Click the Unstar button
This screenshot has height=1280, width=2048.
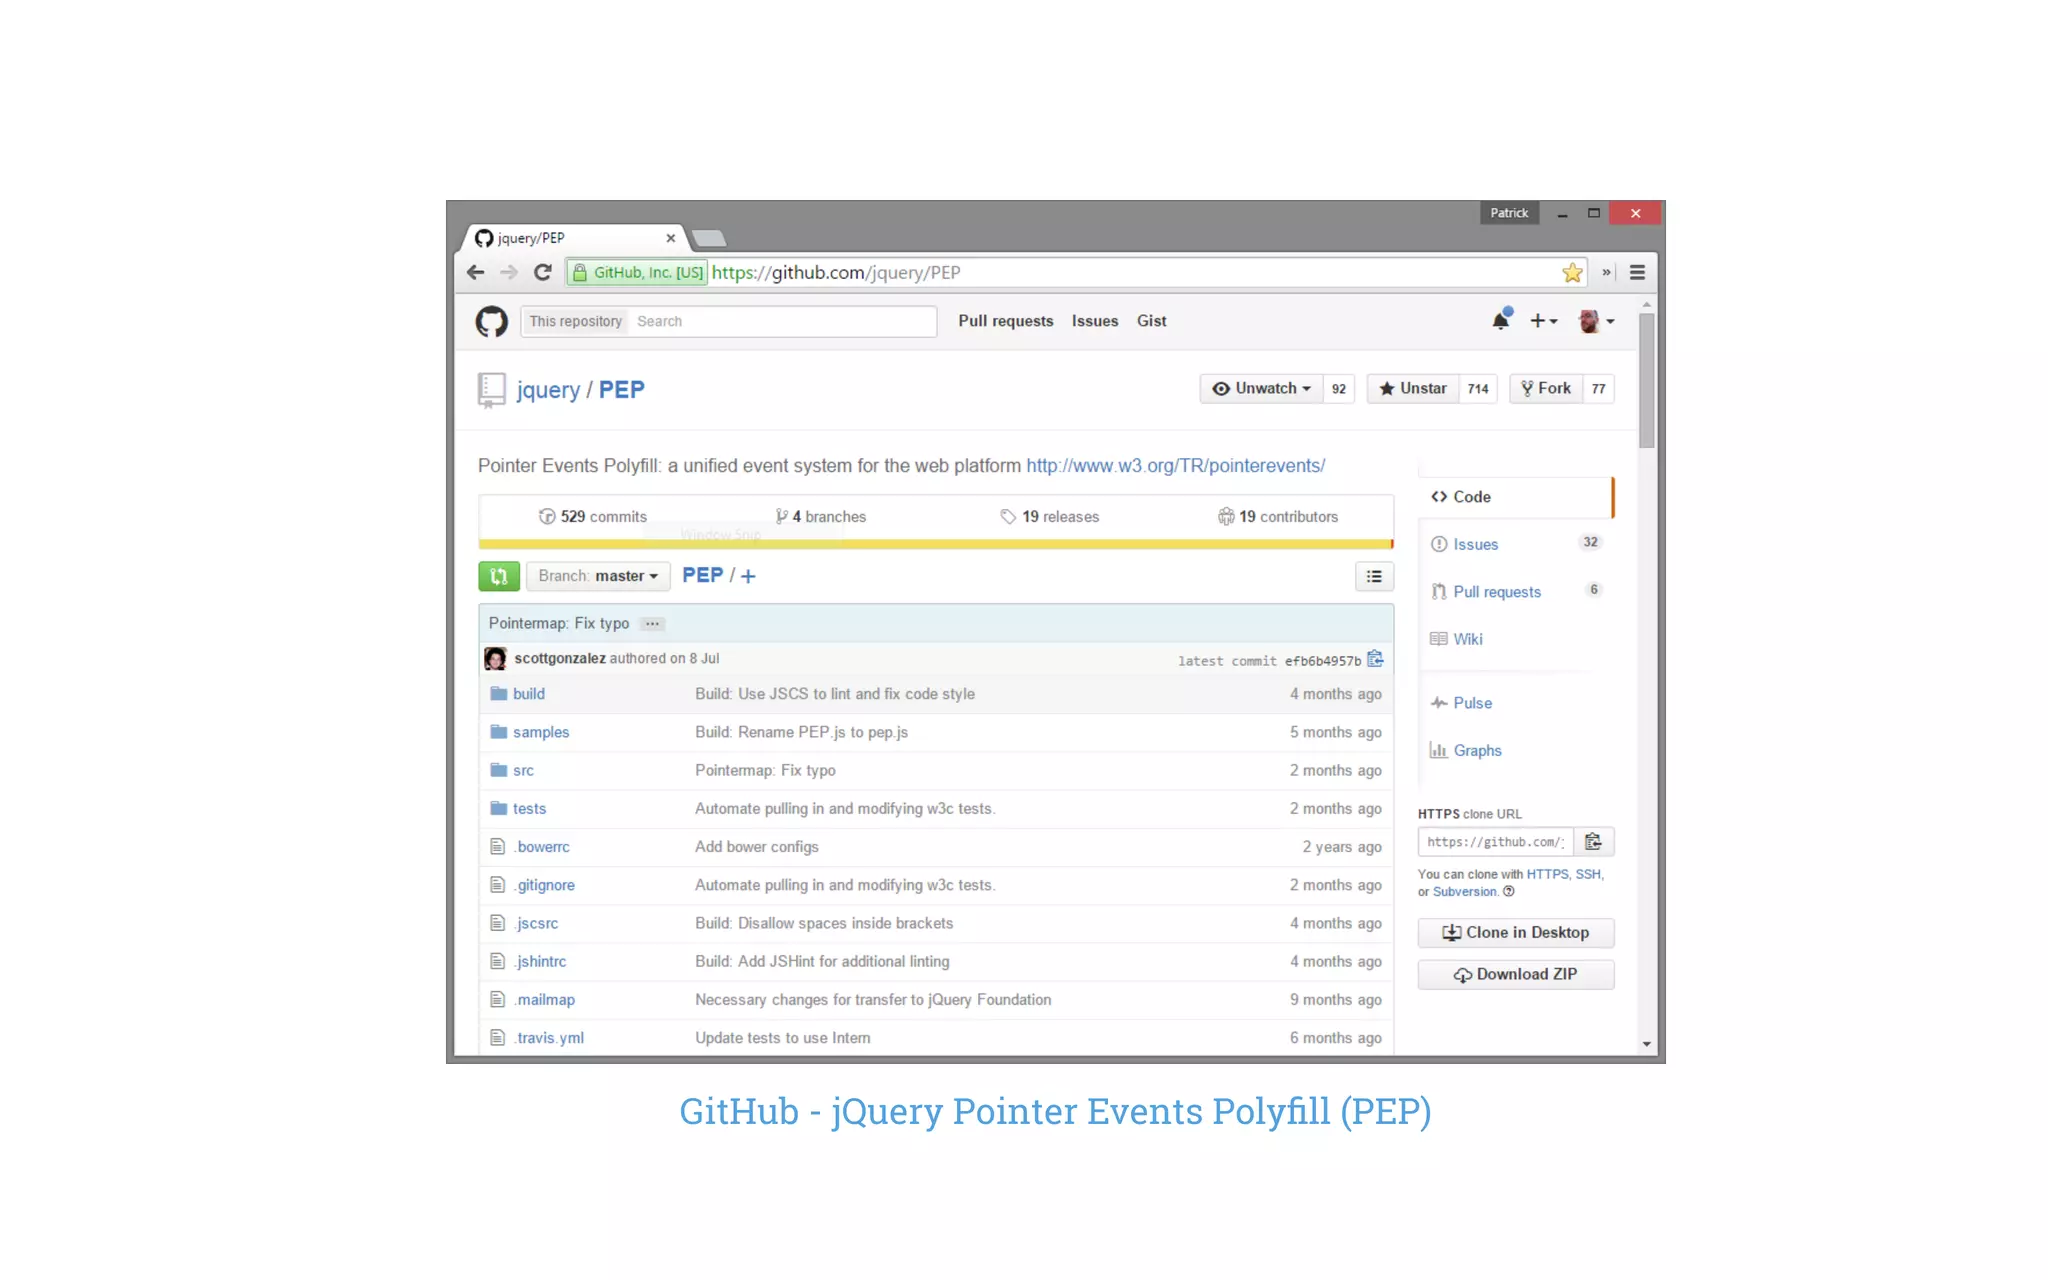1413,389
